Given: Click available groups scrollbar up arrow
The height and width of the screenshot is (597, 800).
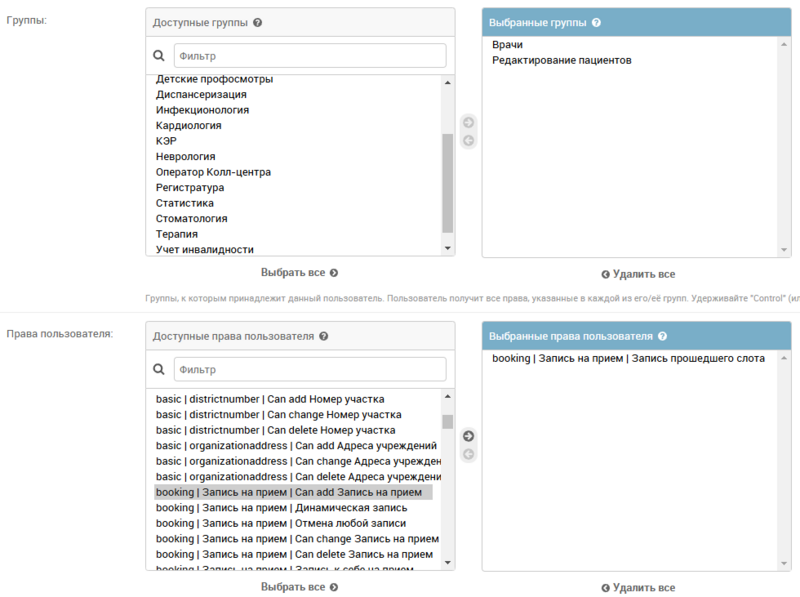Looking at the screenshot, I should point(447,83).
